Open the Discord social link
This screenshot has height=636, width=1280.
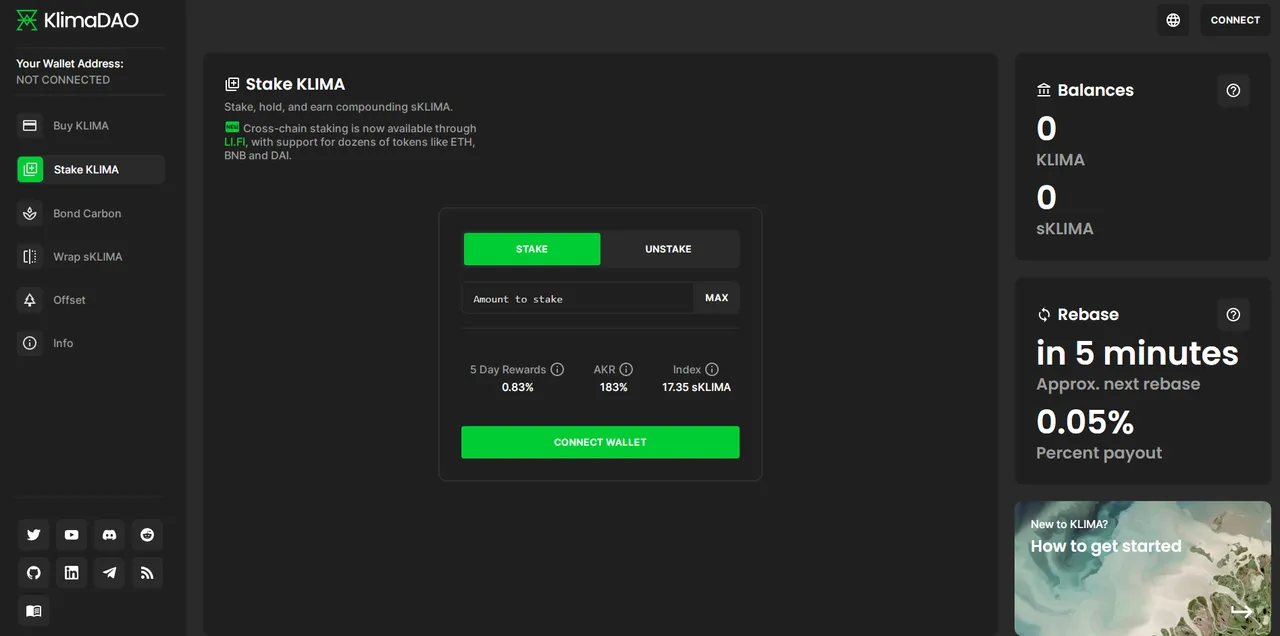click(x=110, y=535)
